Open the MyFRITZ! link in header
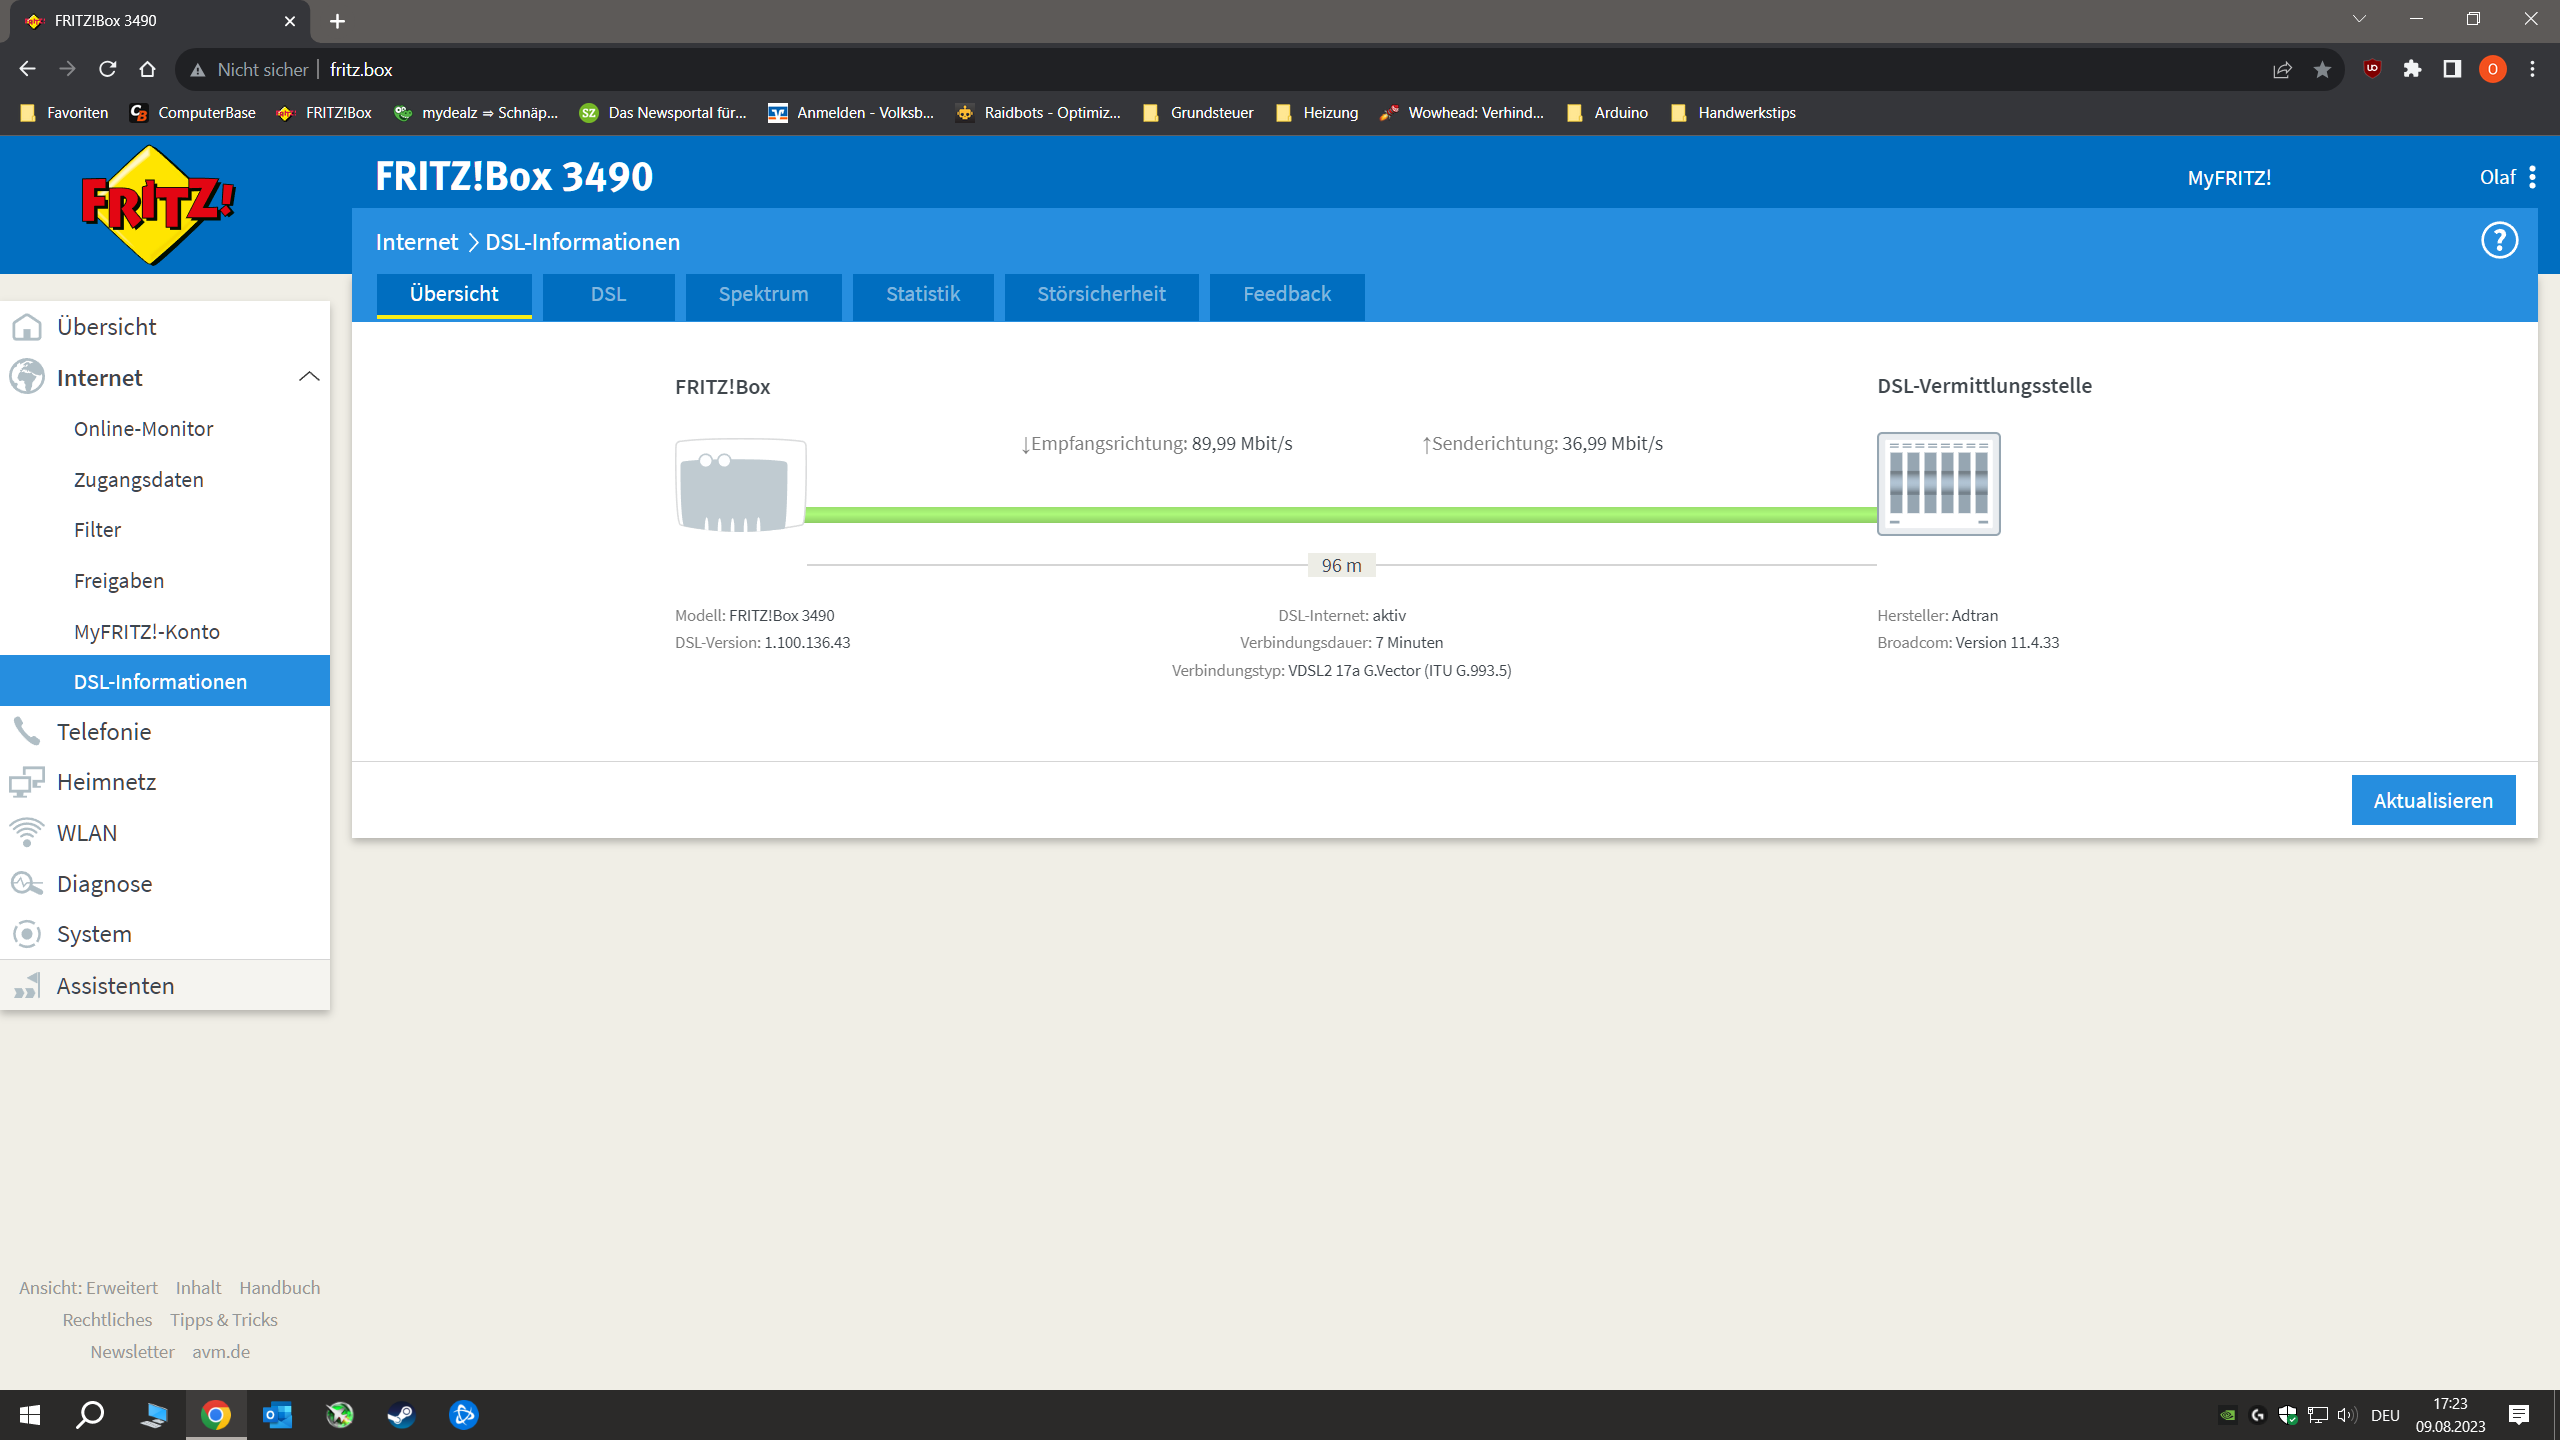The image size is (2560, 1440). (2229, 177)
